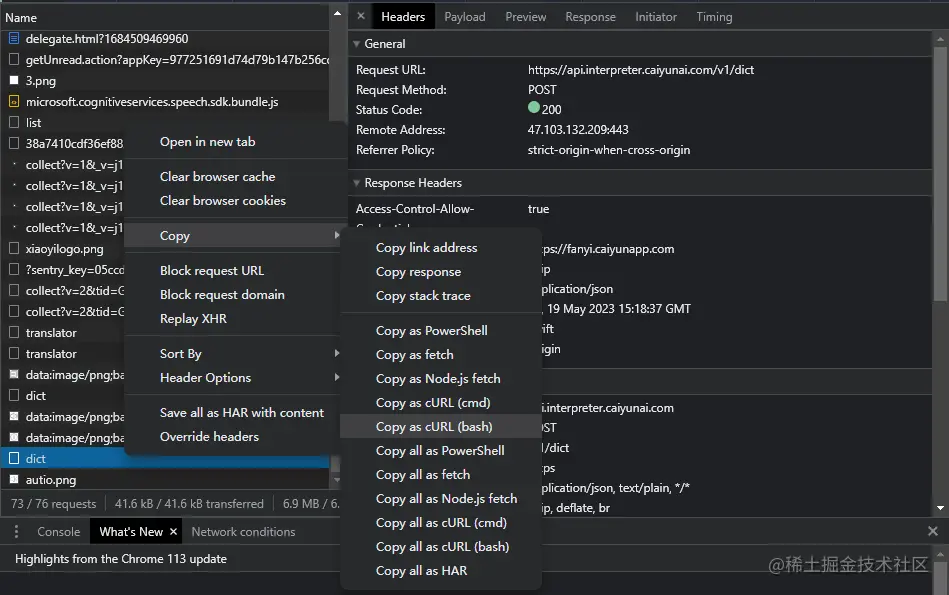The height and width of the screenshot is (595, 949).
Task: Click the list request checkbox icon
Action: click(x=14, y=122)
